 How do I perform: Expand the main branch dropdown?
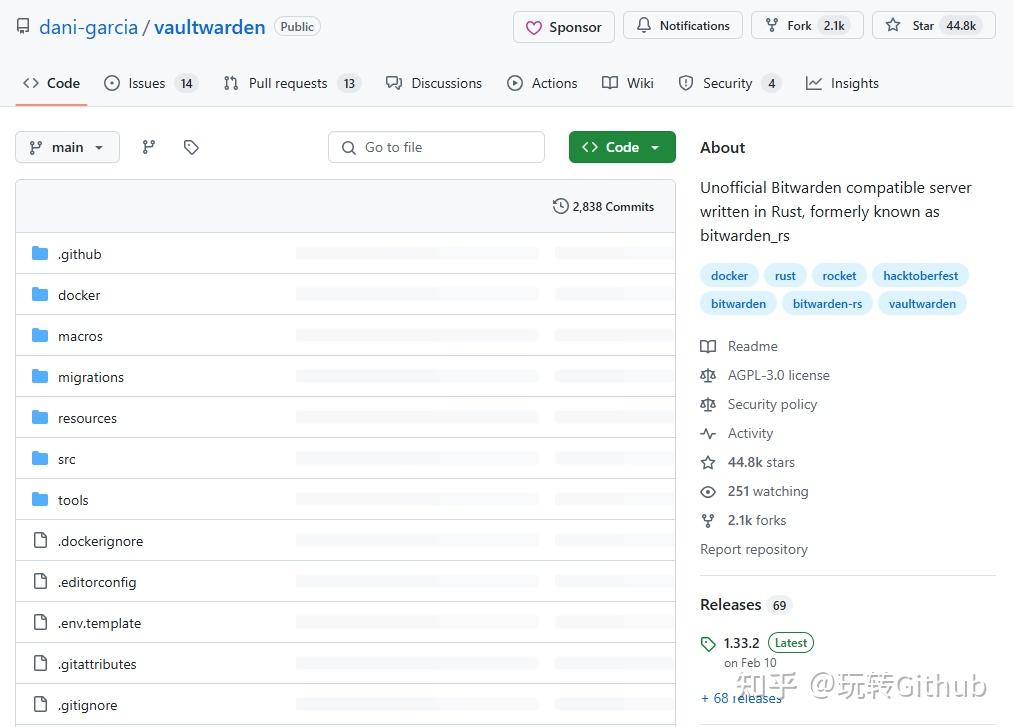click(67, 147)
